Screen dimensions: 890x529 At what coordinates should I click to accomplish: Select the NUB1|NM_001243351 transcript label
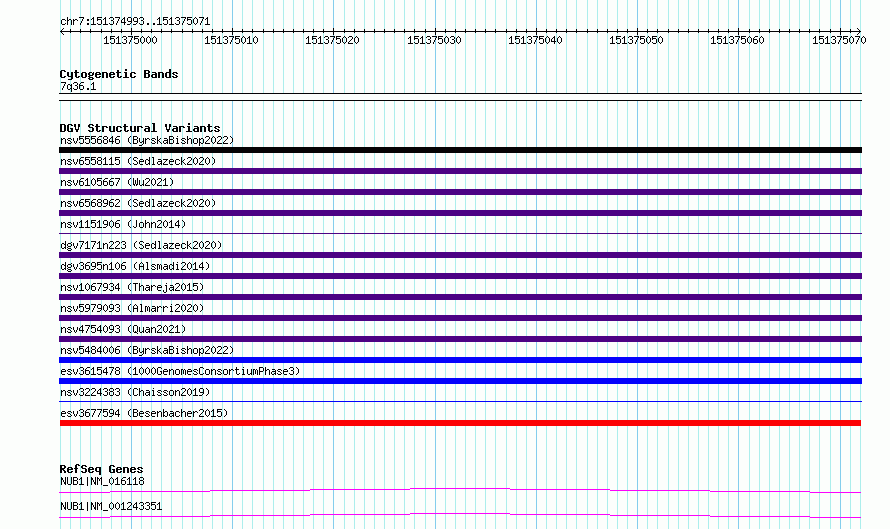(111, 507)
